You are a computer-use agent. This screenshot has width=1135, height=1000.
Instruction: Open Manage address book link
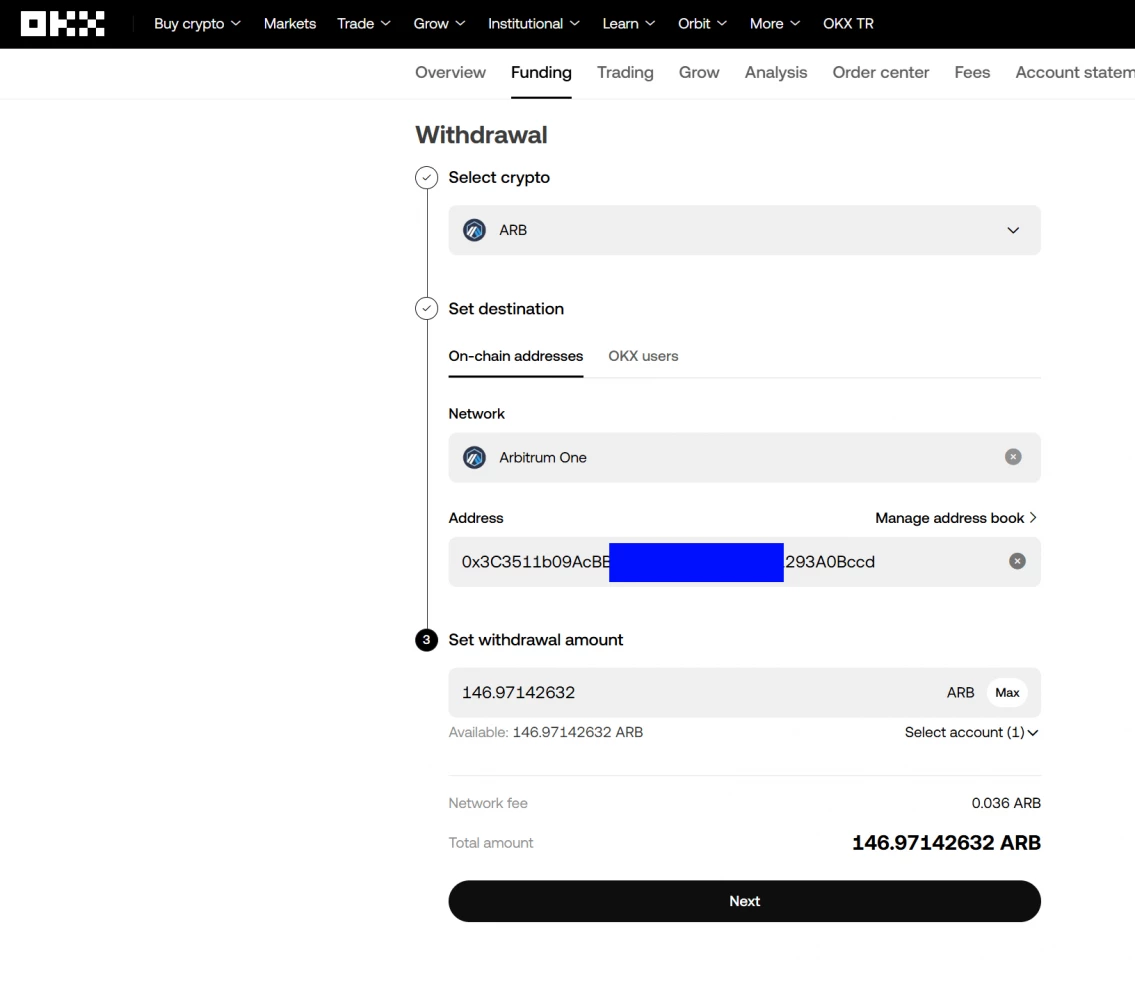[955, 518]
